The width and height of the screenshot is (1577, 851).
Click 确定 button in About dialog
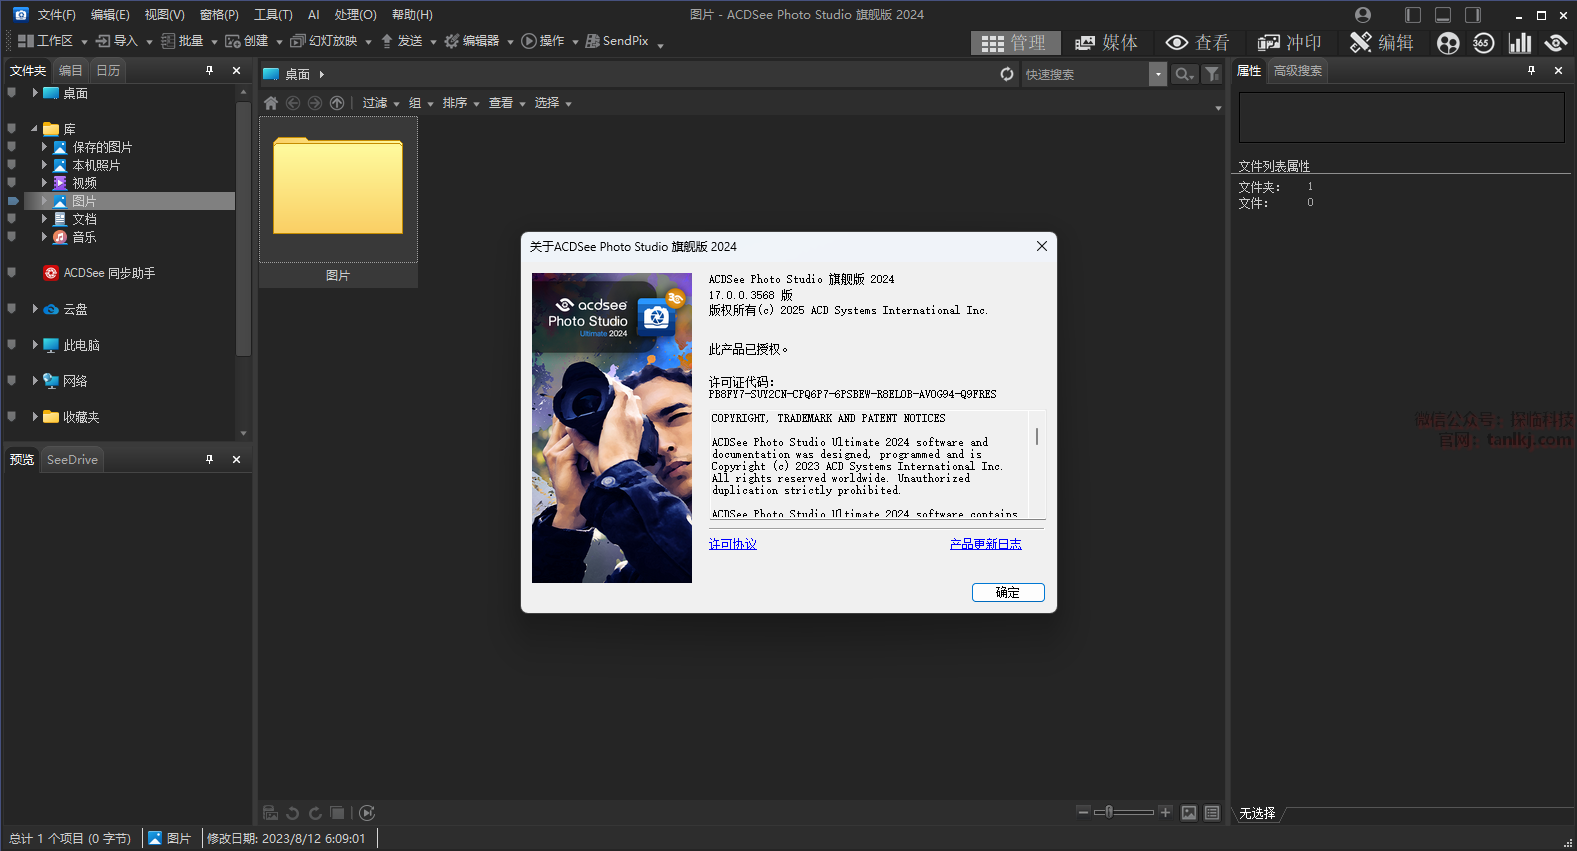tap(1008, 592)
